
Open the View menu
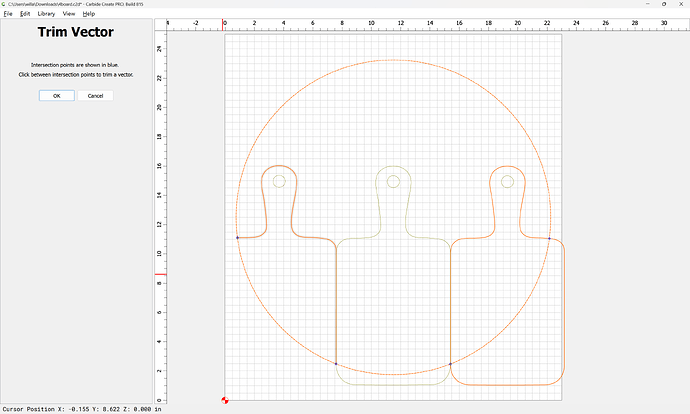(x=69, y=14)
